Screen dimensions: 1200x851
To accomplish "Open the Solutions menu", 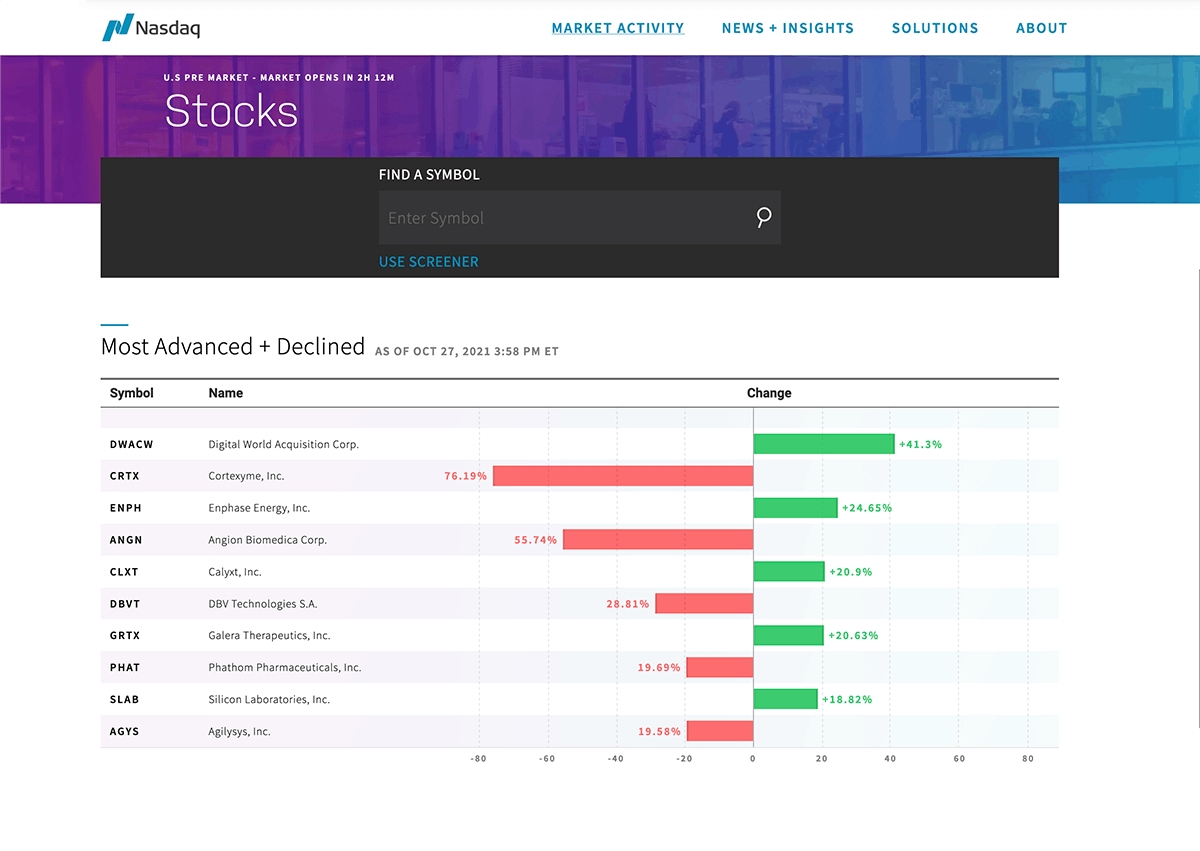I will pos(935,28).
